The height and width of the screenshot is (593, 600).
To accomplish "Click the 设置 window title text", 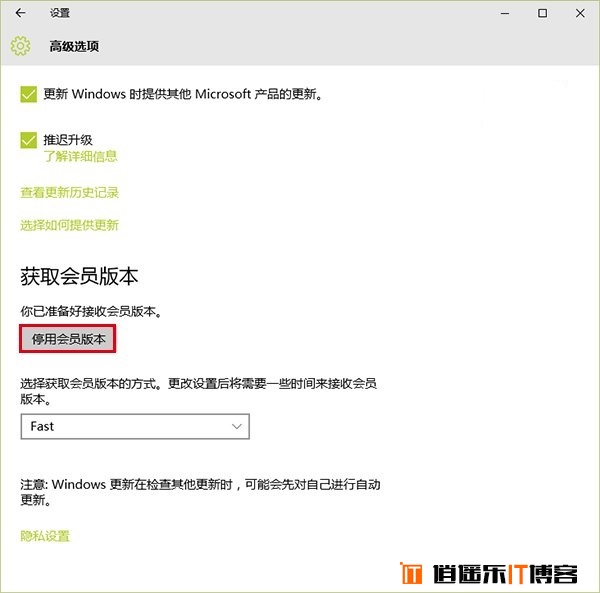I will pos(60,13).
